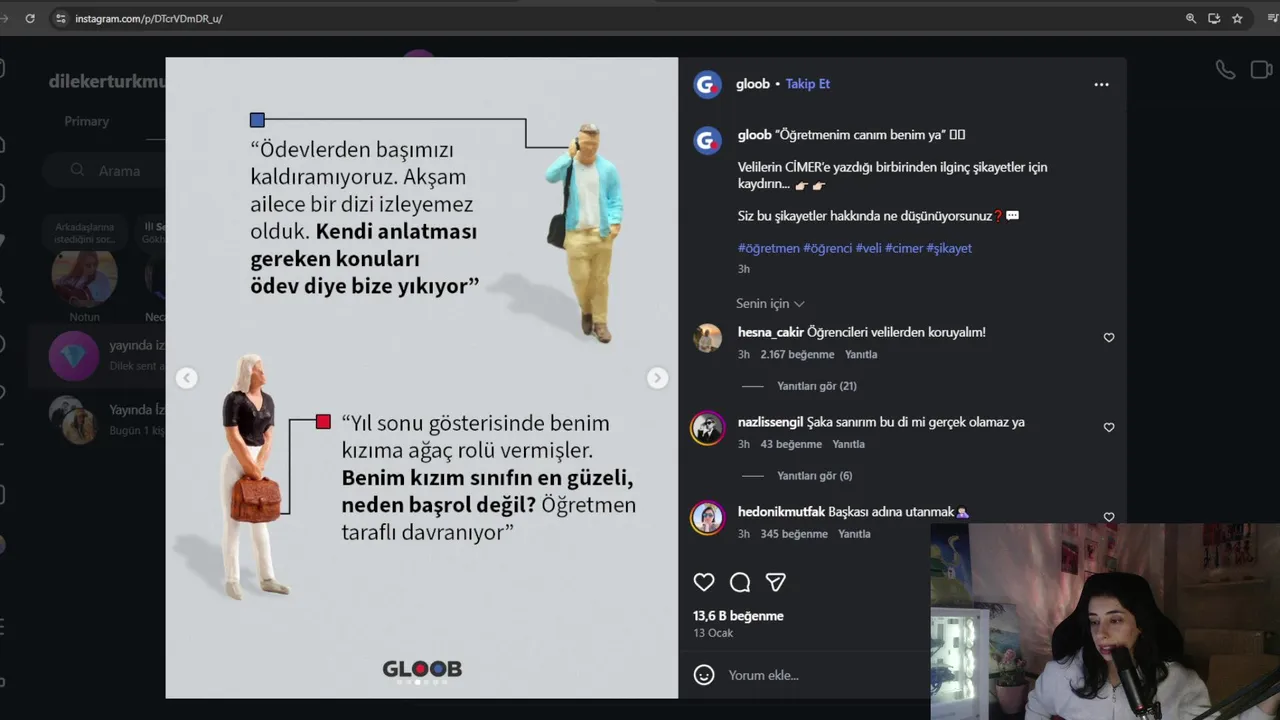Click hesna_cakir username
The width and height of the screenshot is (1280, 720).
pos(771,332)
